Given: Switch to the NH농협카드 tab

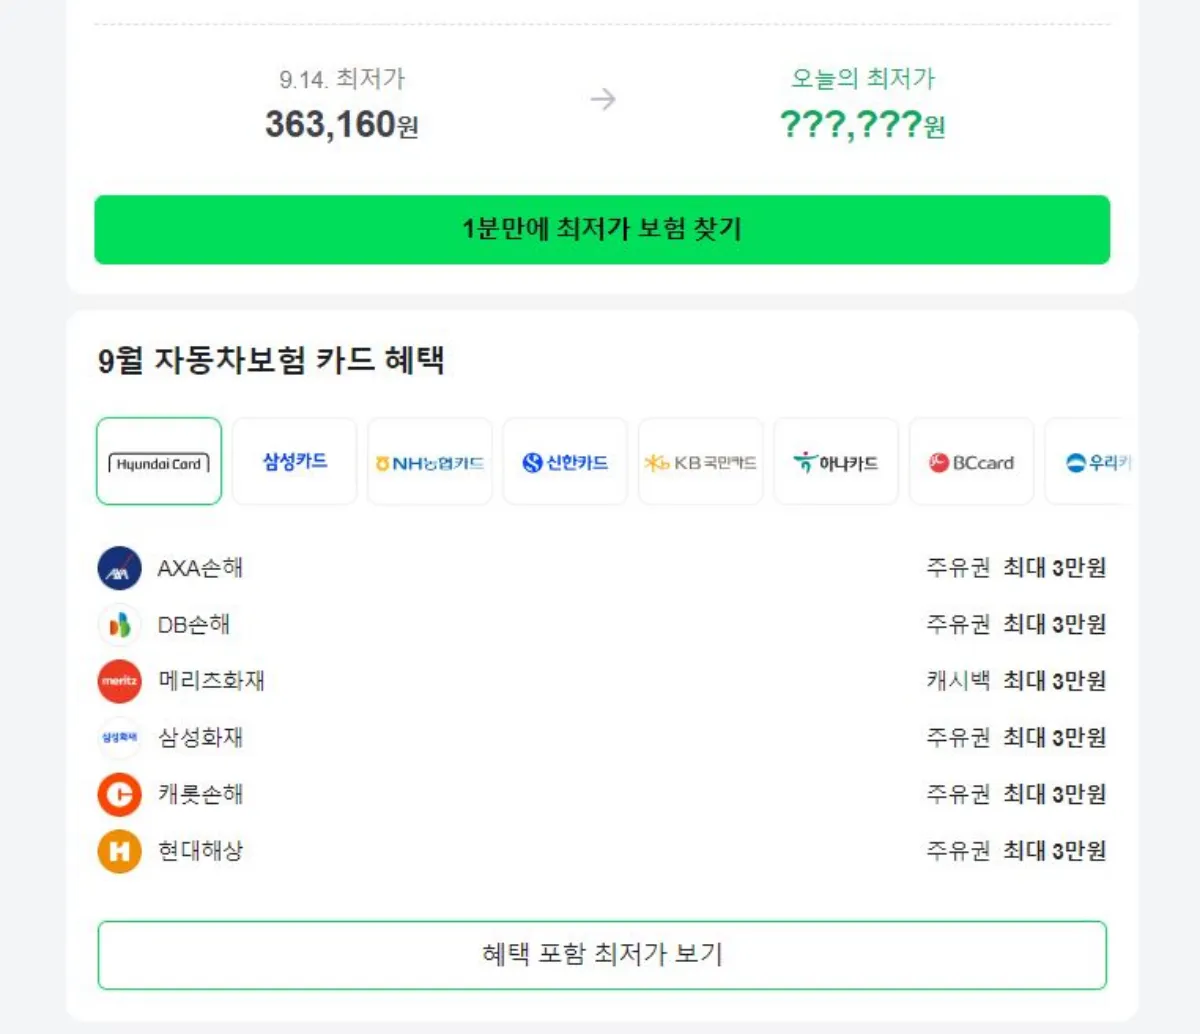Looking at the screenshot, I should 430,462.
